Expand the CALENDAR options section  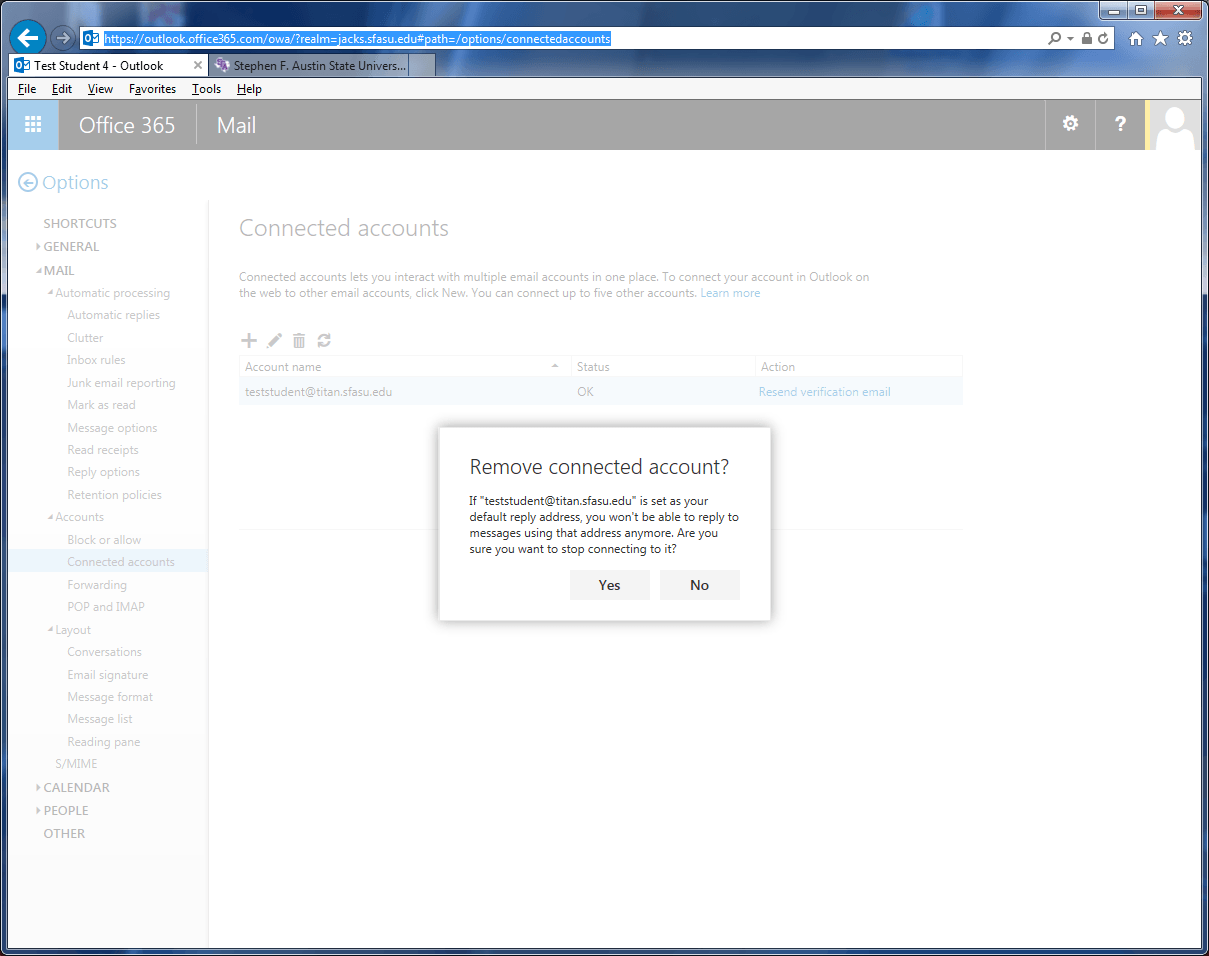pyautogui.click(x=38, y=788)
